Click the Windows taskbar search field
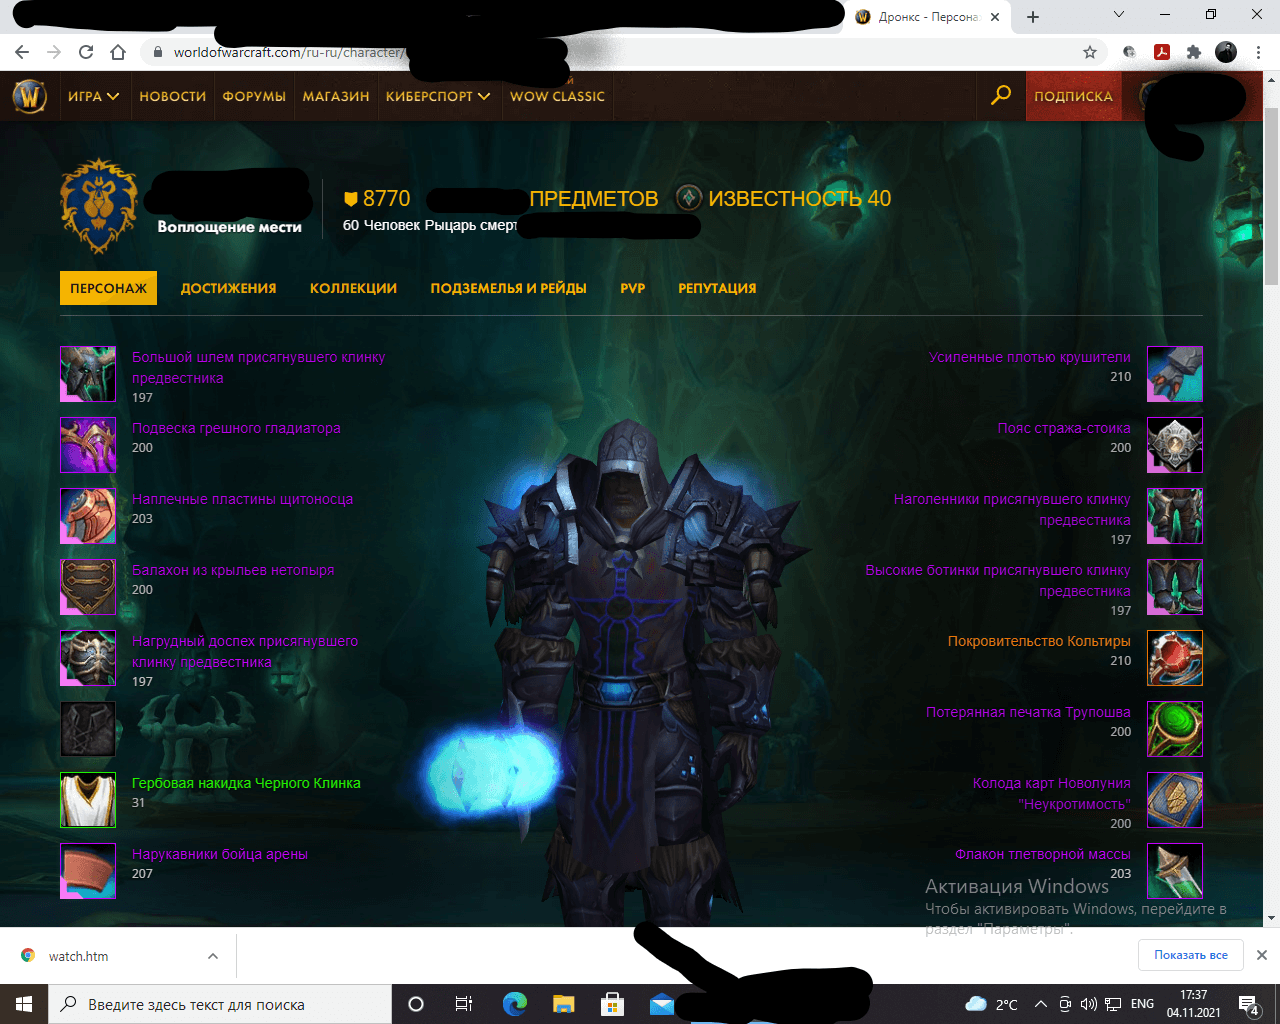The height and width of the screenshot is (1024, 1280). [x=220, y=1004]
